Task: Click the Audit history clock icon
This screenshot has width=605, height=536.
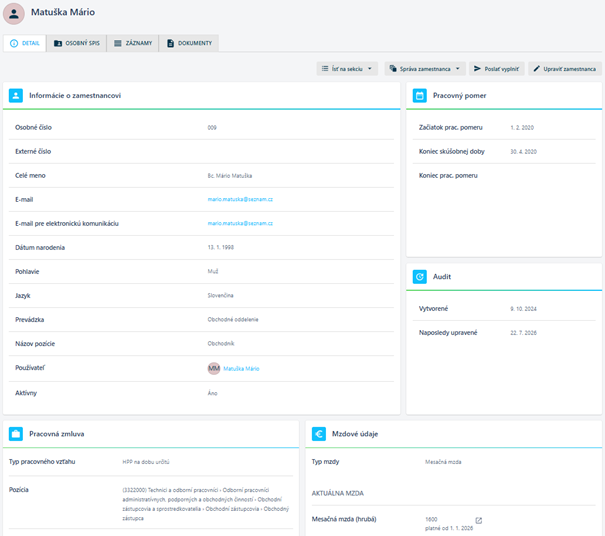Action: 419,276
